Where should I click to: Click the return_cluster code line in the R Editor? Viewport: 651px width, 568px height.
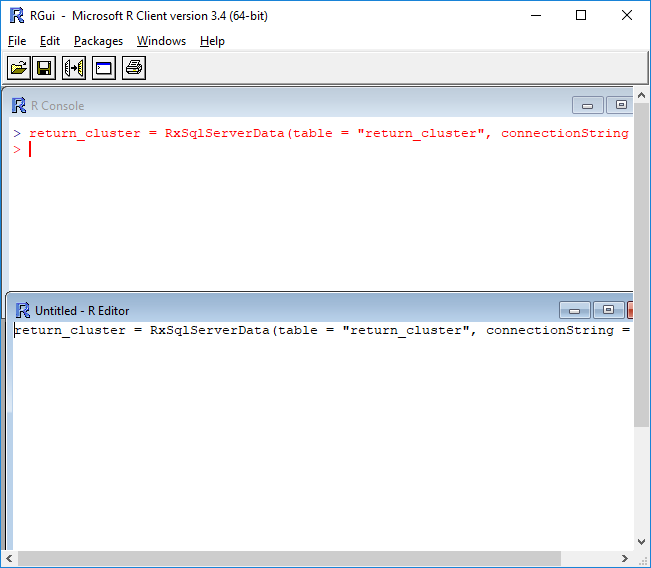[x=200, y=330]
